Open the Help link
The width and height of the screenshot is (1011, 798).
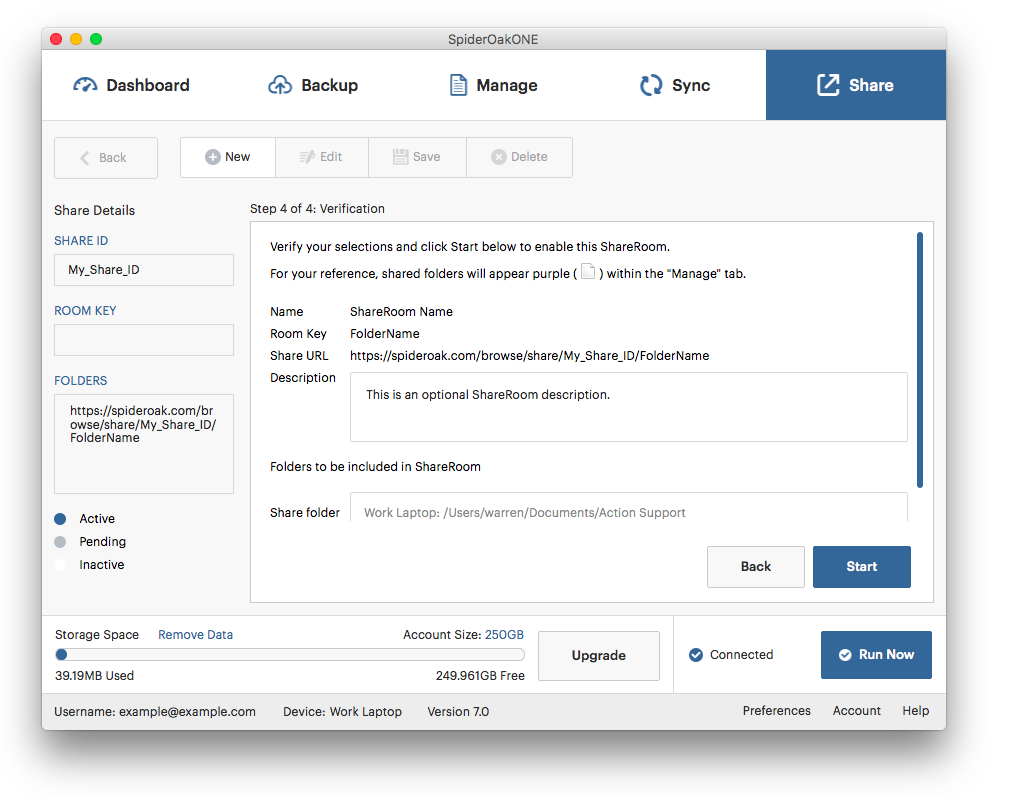click(x=916, y=710)
